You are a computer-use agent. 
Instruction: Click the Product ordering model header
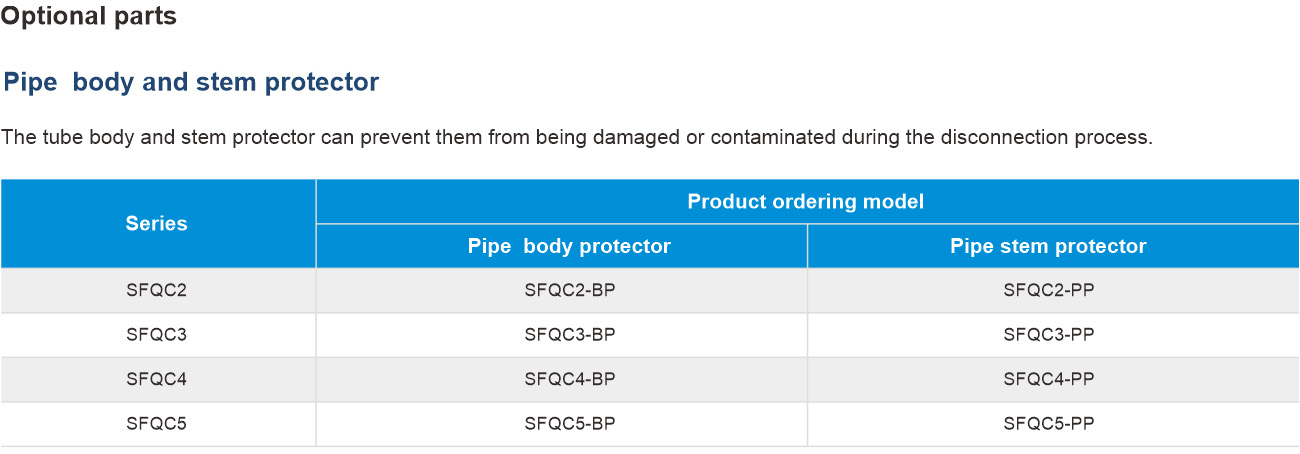point(806,202)
